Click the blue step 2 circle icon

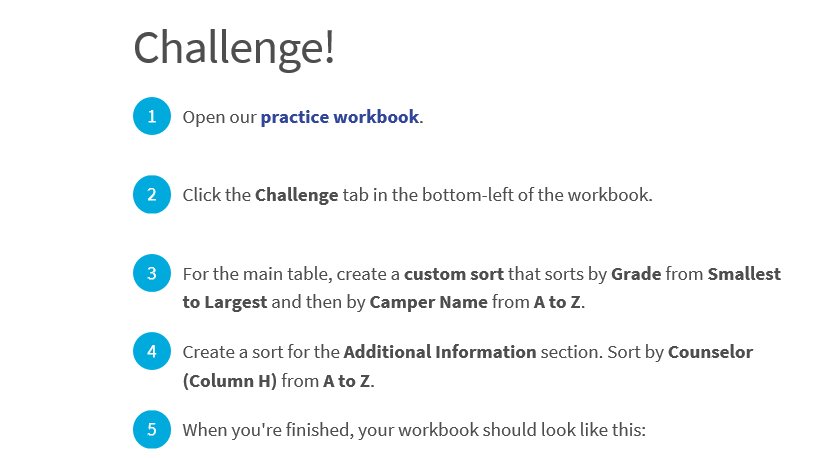click(x=152, y=195)
